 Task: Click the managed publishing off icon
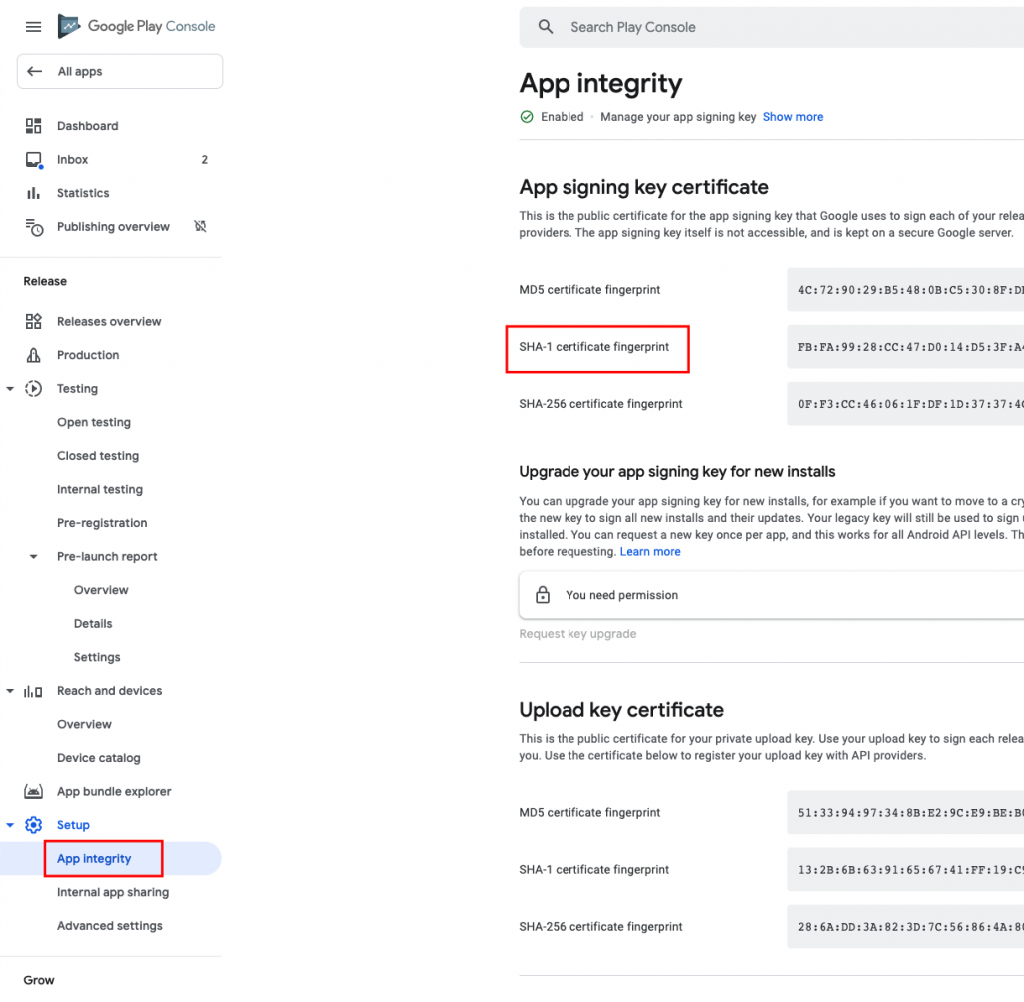(200, 227)
